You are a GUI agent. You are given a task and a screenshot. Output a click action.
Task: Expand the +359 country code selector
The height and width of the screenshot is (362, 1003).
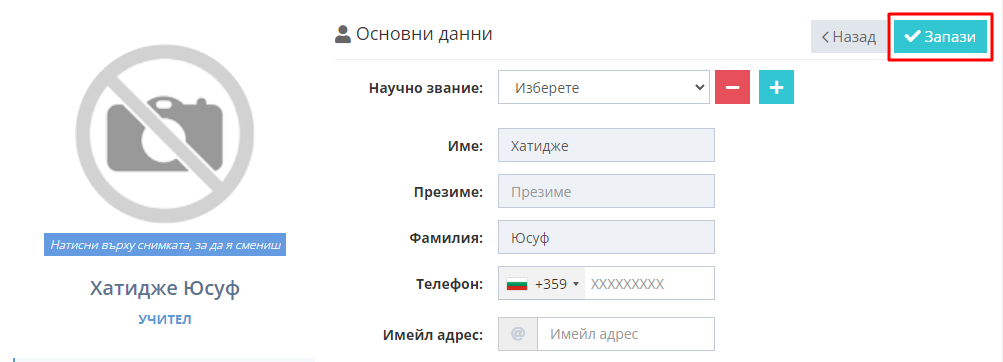click(x=542, y=283)
